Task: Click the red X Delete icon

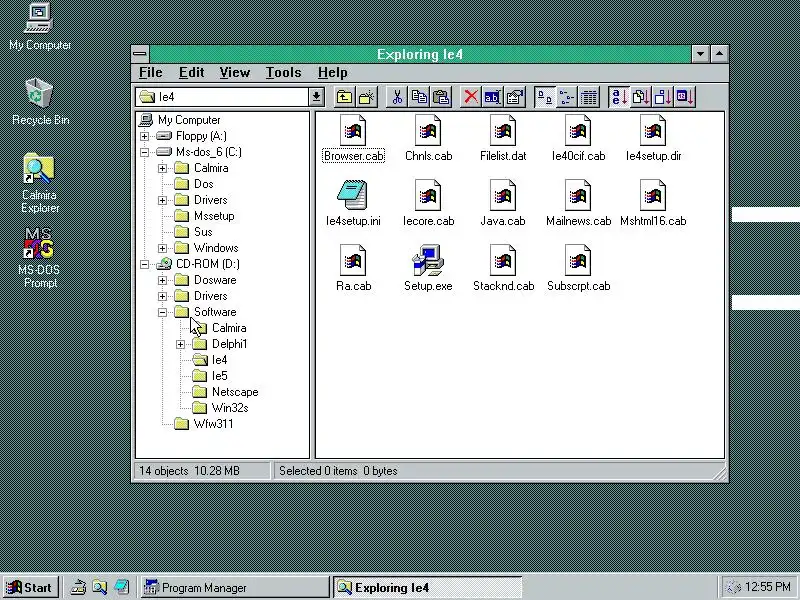Action: coord(471,97)
